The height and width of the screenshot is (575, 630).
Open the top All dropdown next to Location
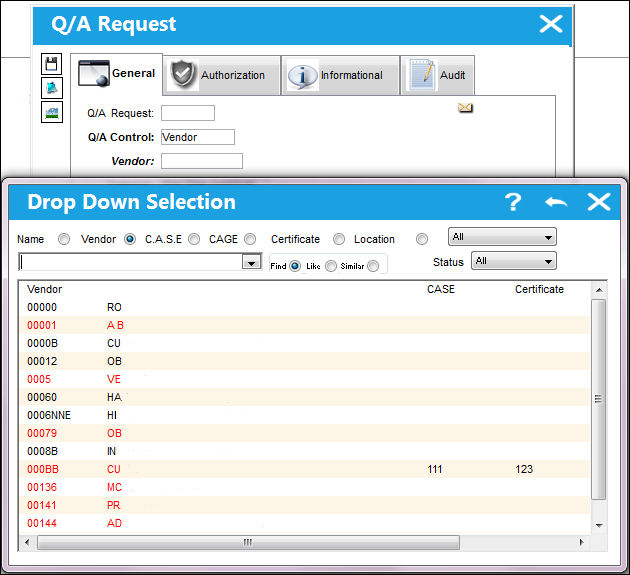[502, 237]
